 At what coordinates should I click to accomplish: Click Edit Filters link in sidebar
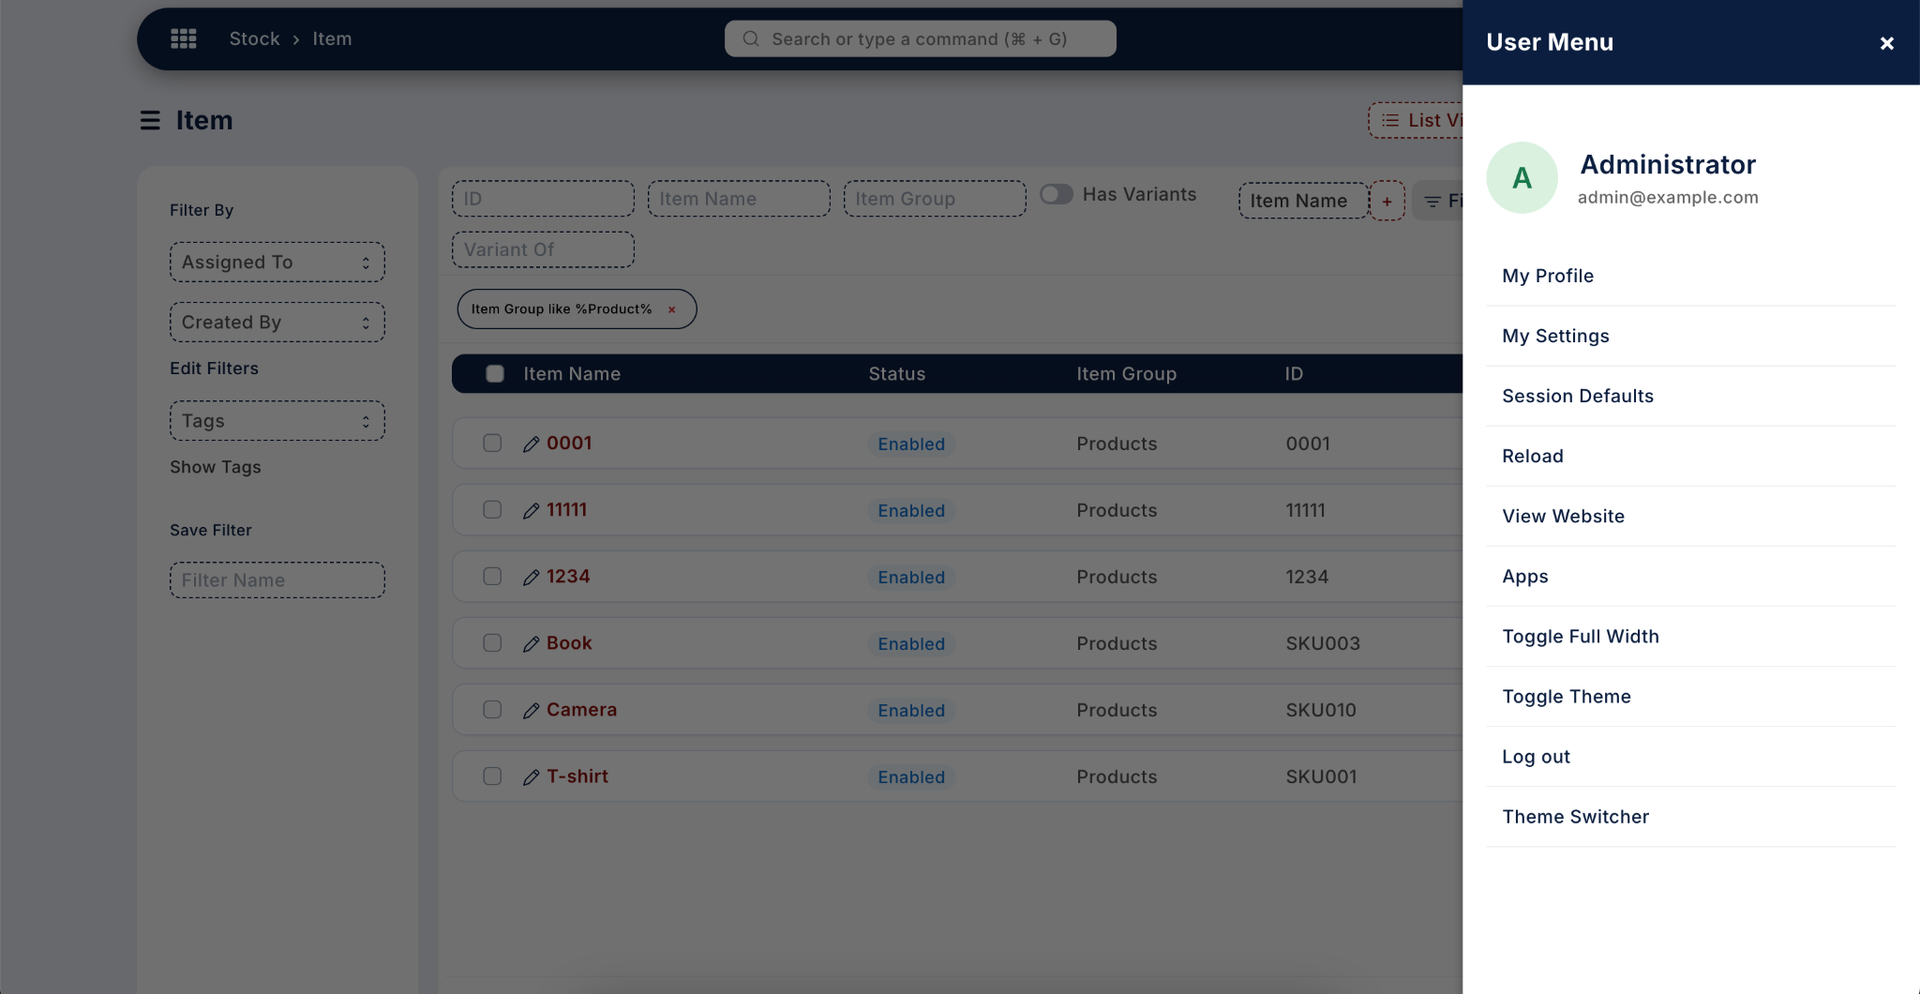pyautogui.click(x=214, y=368)
